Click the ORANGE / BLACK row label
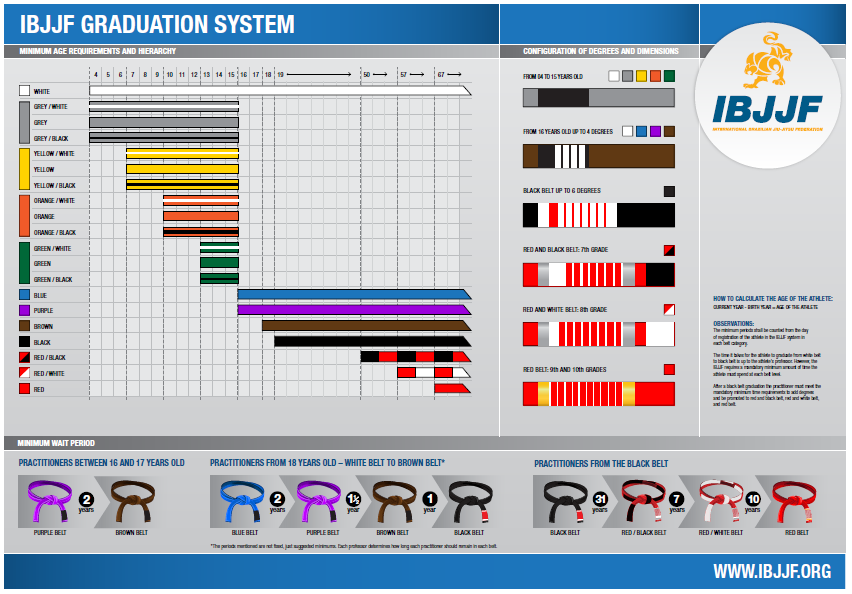The image size is (852, 594). (55, 233)
